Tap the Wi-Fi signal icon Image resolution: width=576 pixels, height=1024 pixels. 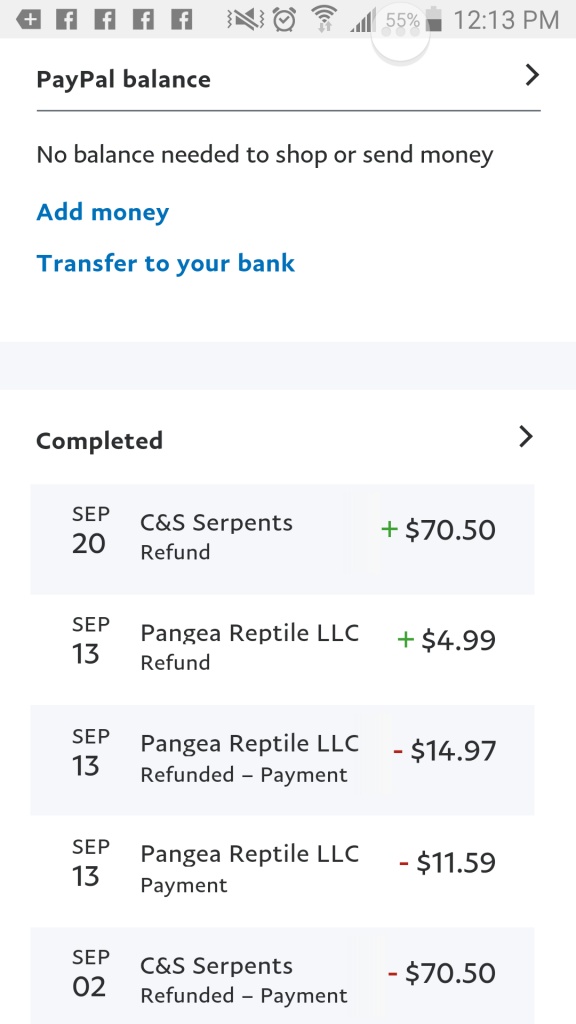pos(323,19)
